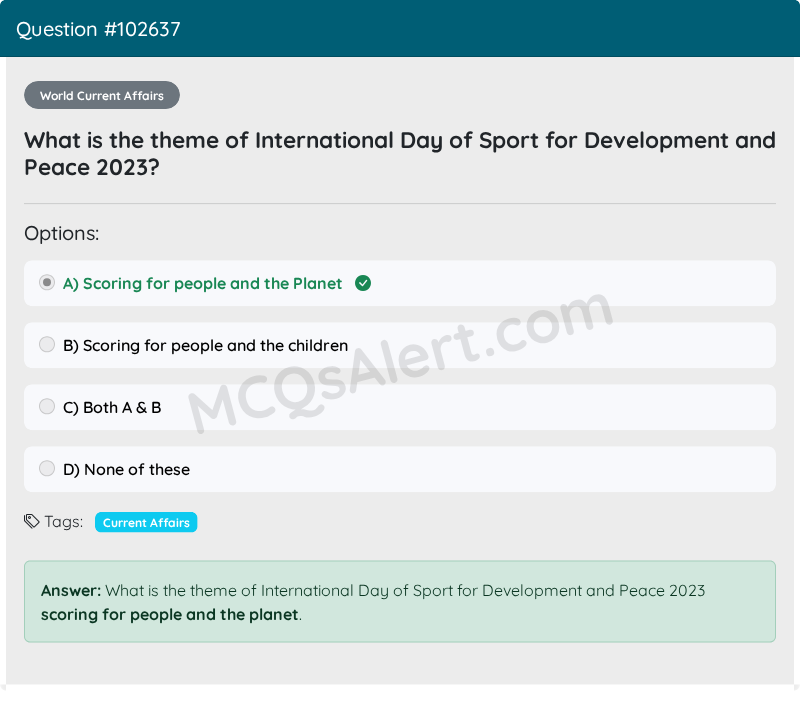This screenshot has width=800, height=715.
Task: Click the tag icon beside Tags
Action: (32, 522)
